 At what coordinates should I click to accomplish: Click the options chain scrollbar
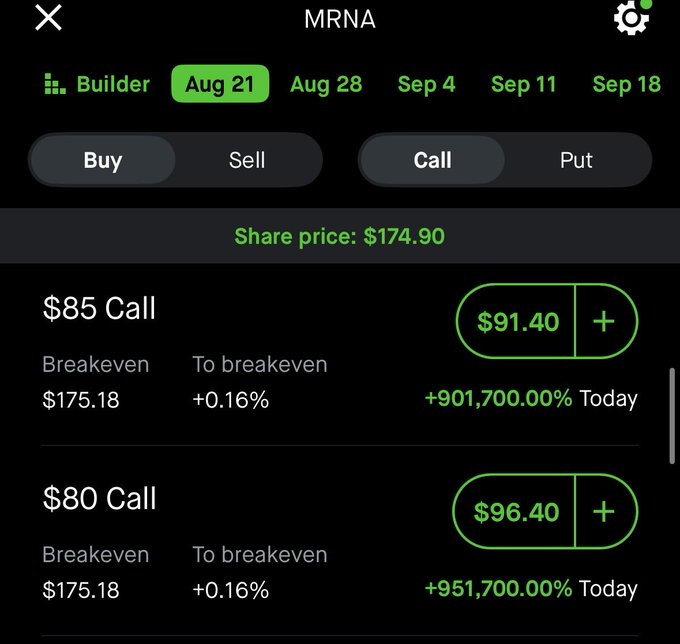pyautogui.click(x=672, y=416)
